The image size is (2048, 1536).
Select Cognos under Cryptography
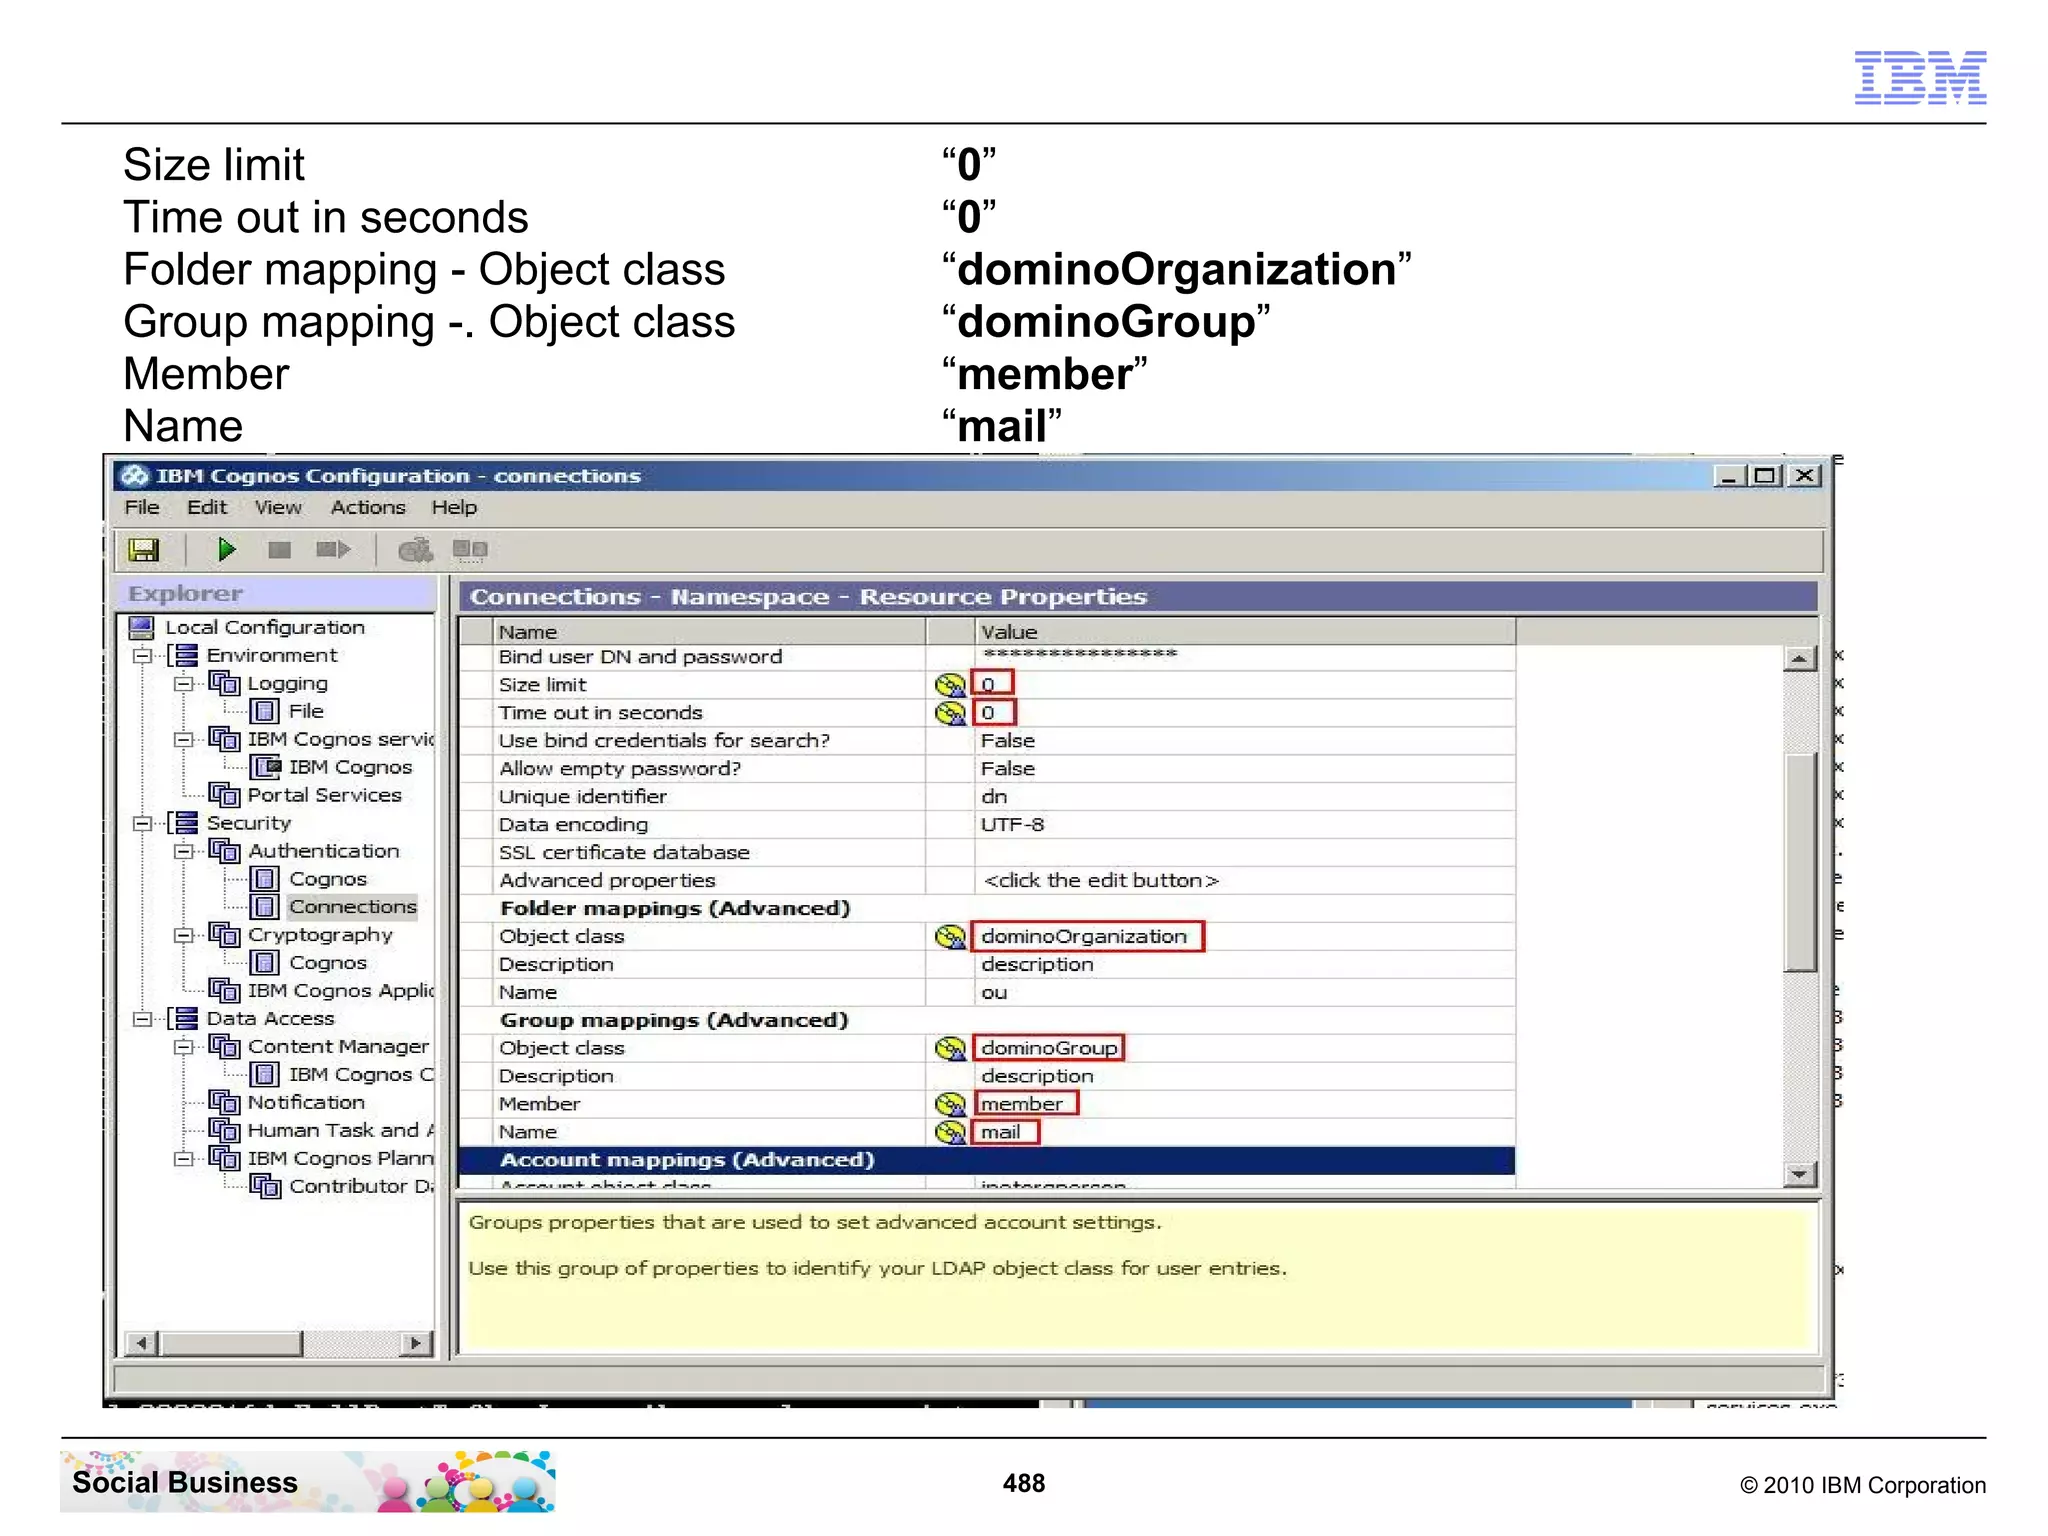(x=328, y=963)
